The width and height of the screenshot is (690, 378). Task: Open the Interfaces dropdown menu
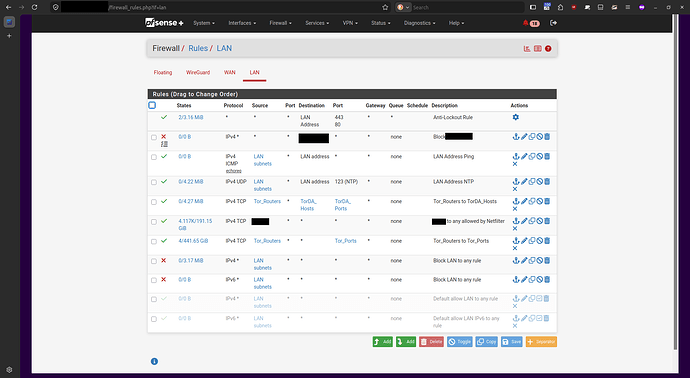pyautogui.click(x=242, y=23)
